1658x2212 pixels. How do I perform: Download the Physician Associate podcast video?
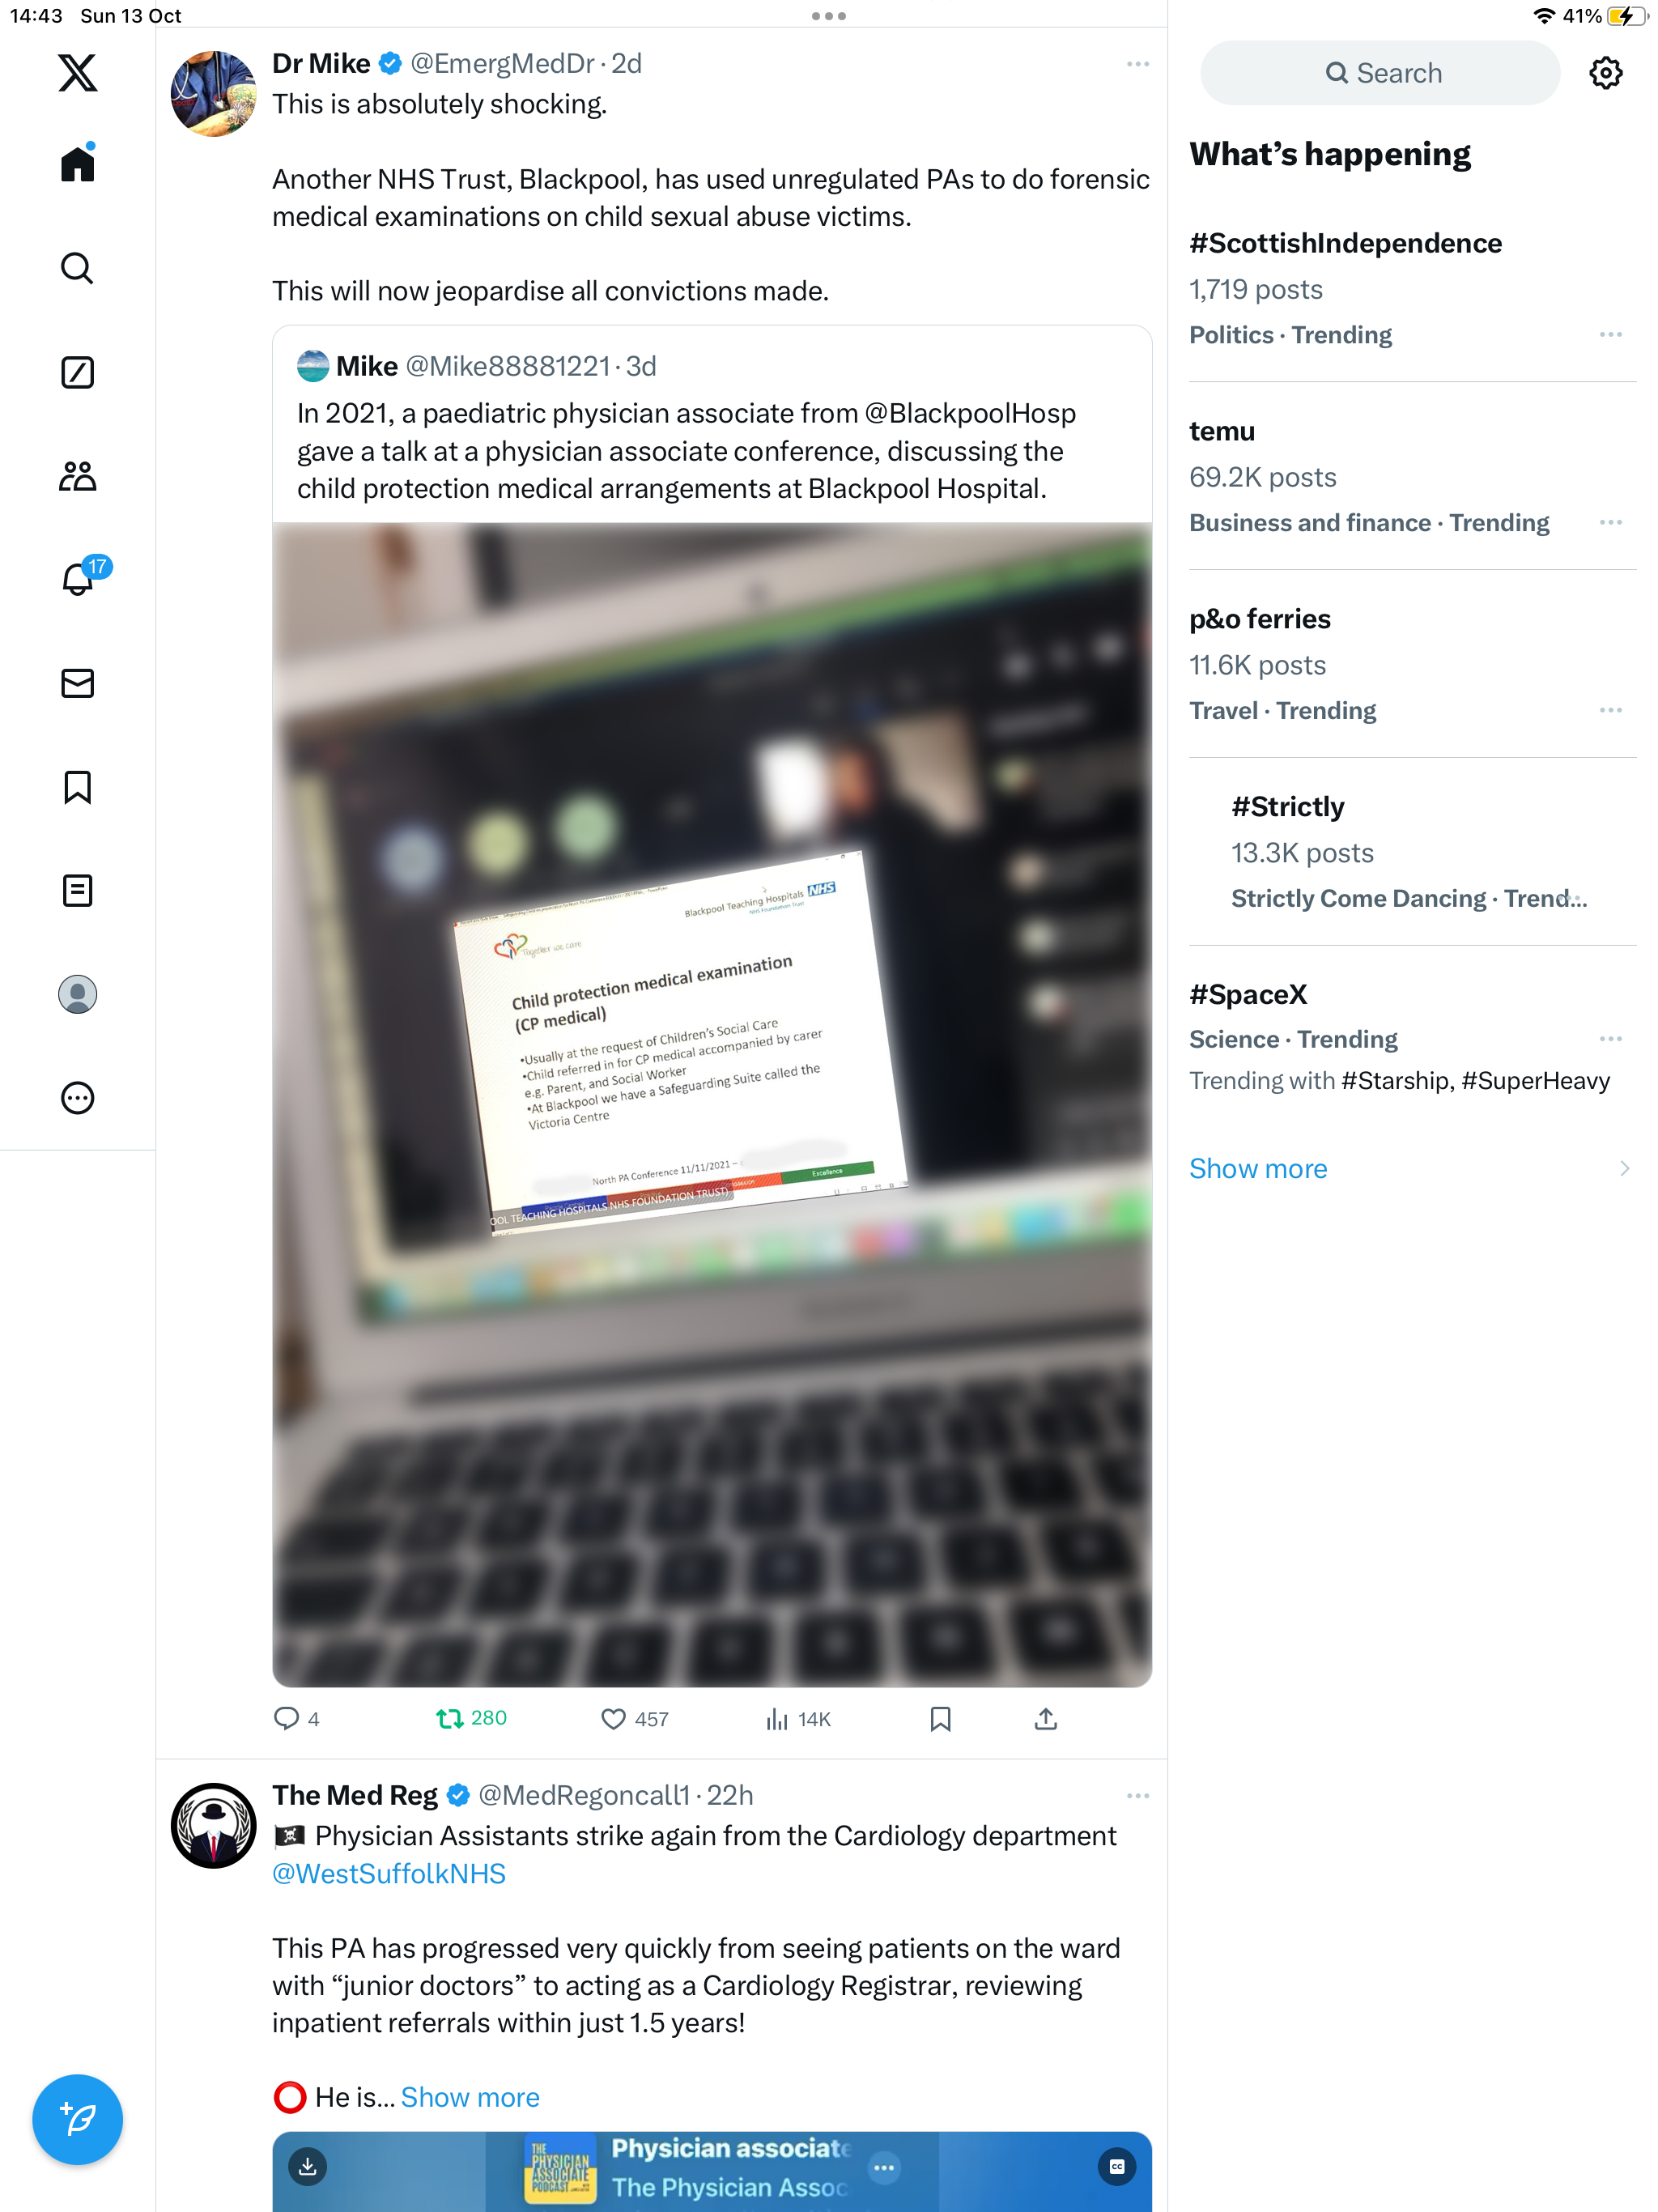pos(307,2166)
